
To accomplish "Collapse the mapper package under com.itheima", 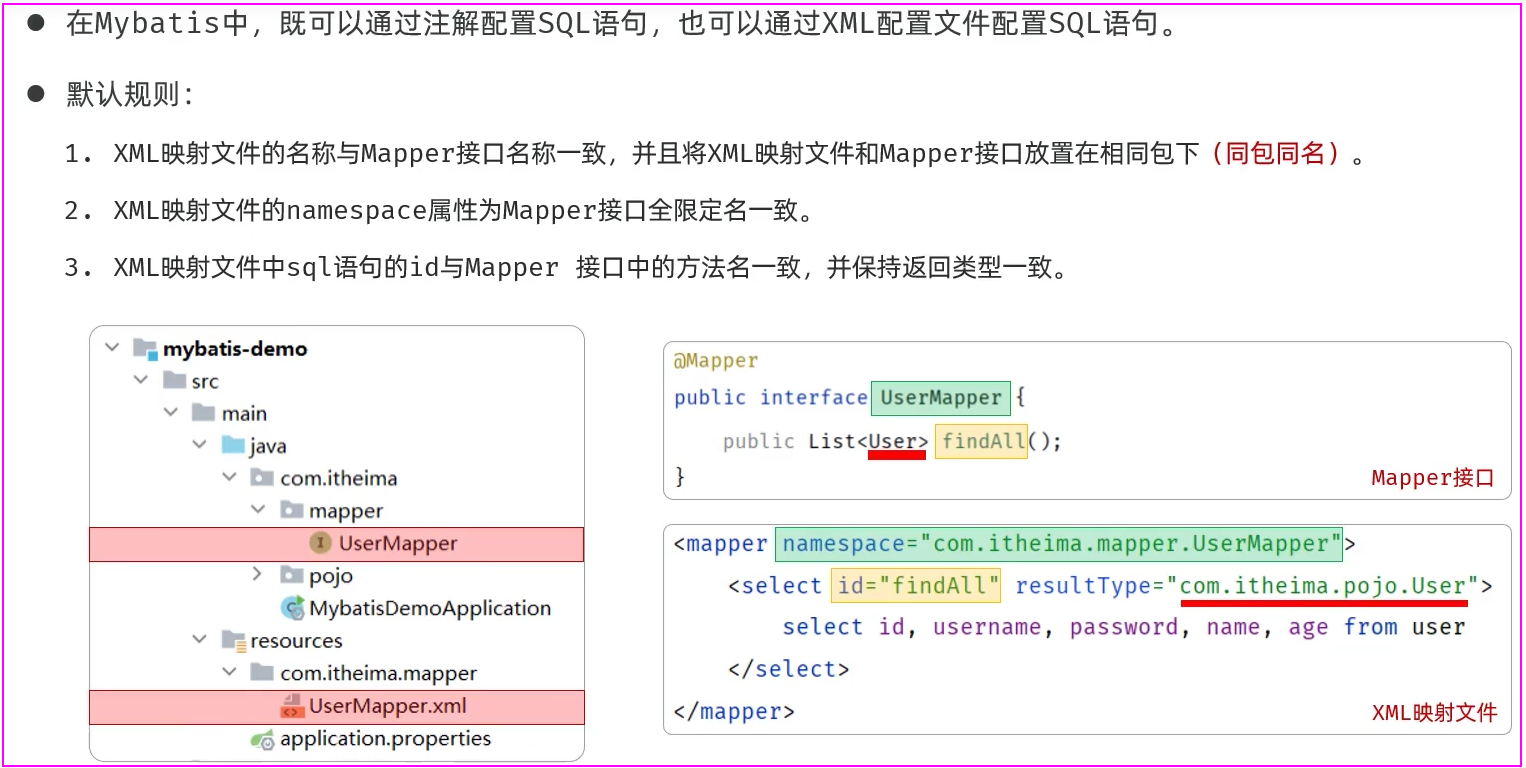I will [258, 510].
